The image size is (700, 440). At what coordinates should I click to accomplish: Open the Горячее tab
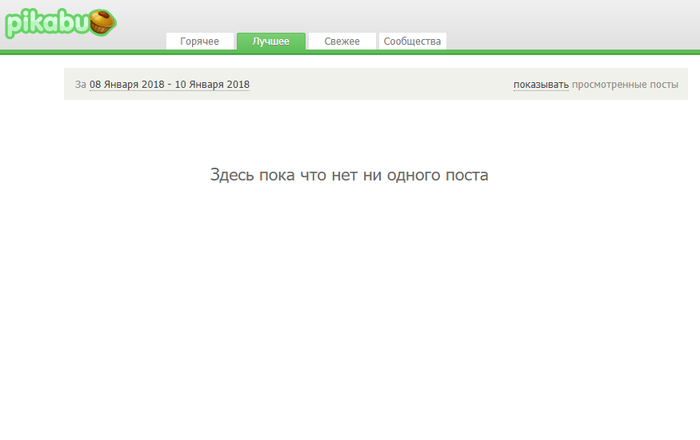pyautogui.click(x=199, y=41)
